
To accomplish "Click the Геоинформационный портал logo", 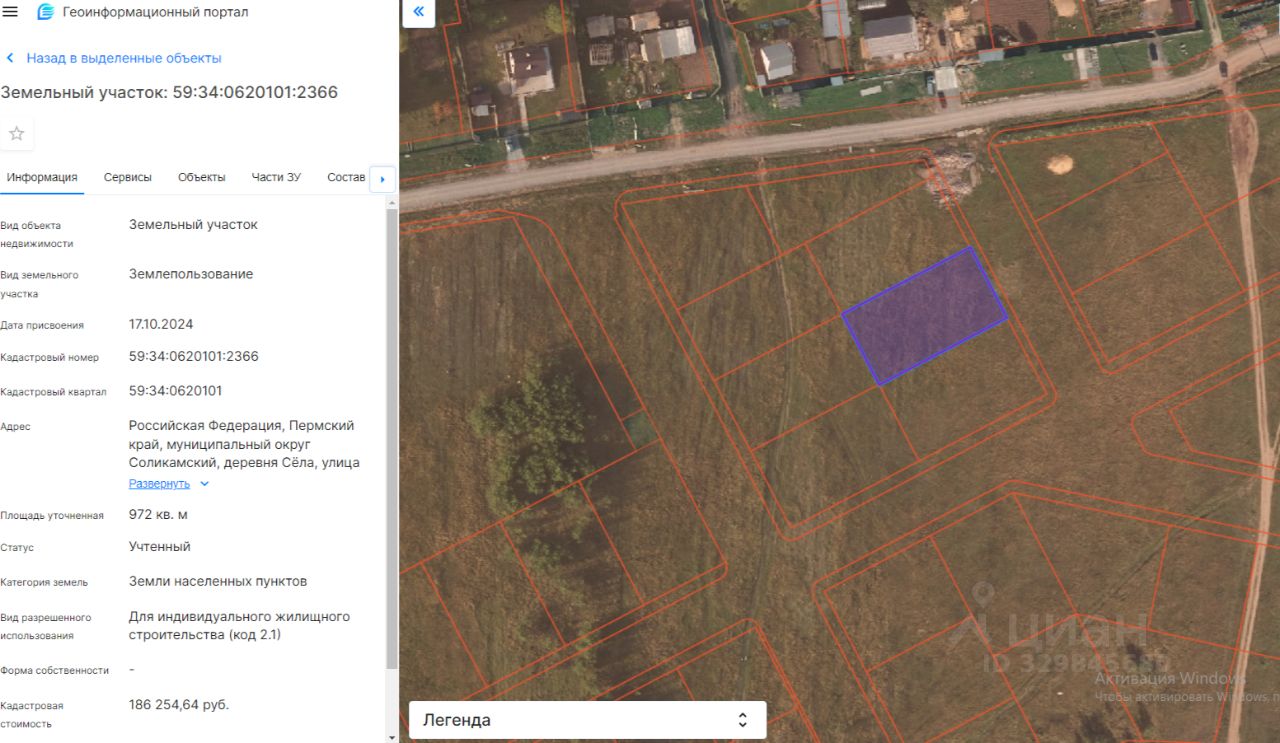I will pyautogui.click(x=45, y=12).
